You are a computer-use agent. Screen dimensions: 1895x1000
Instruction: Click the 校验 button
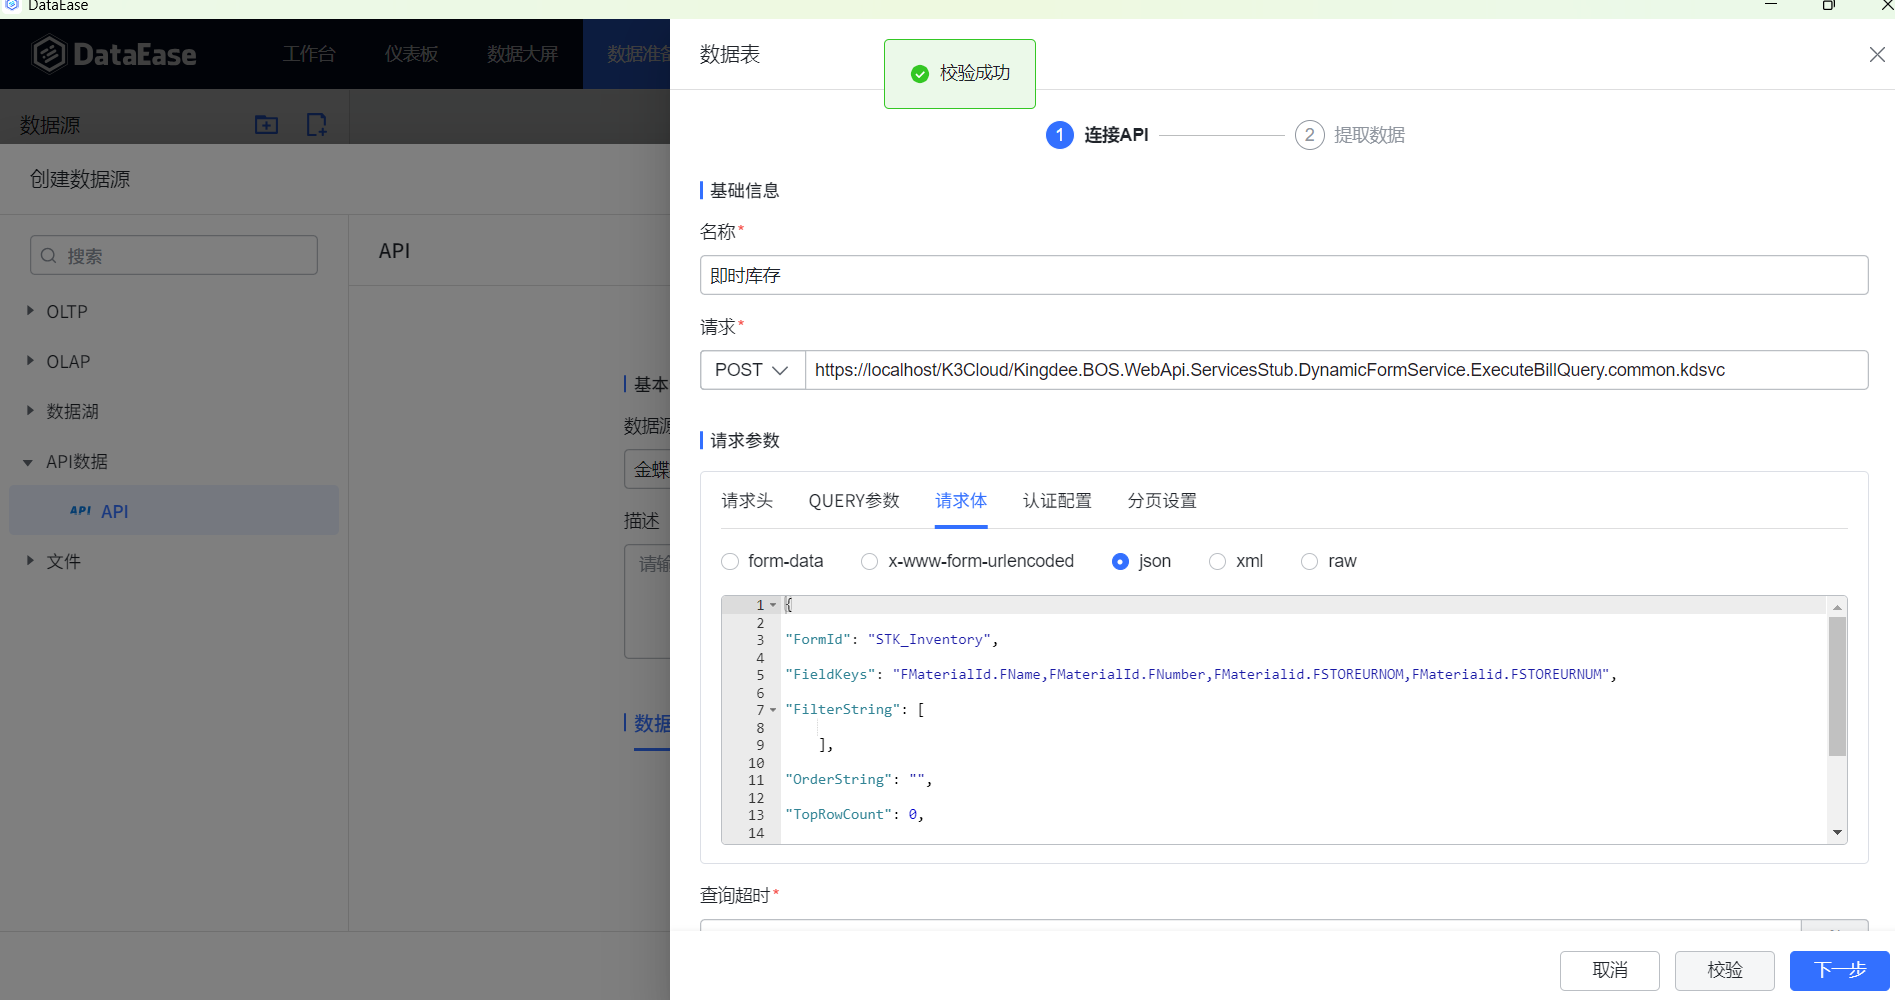[x=1724, y=970]
